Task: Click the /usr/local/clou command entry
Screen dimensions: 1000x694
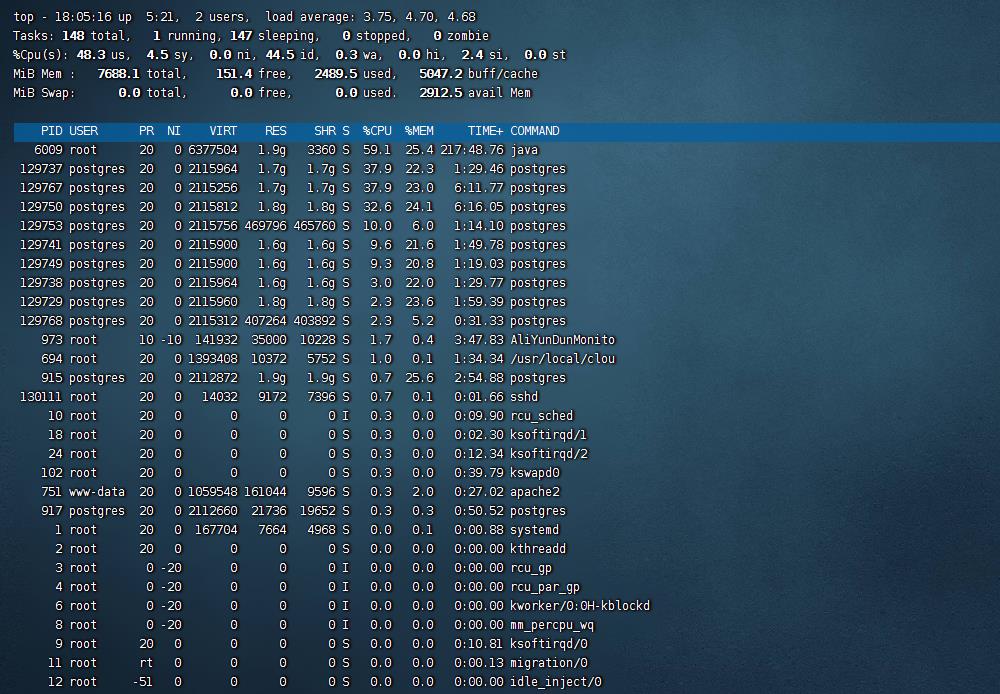Action: tap(562, 359)
